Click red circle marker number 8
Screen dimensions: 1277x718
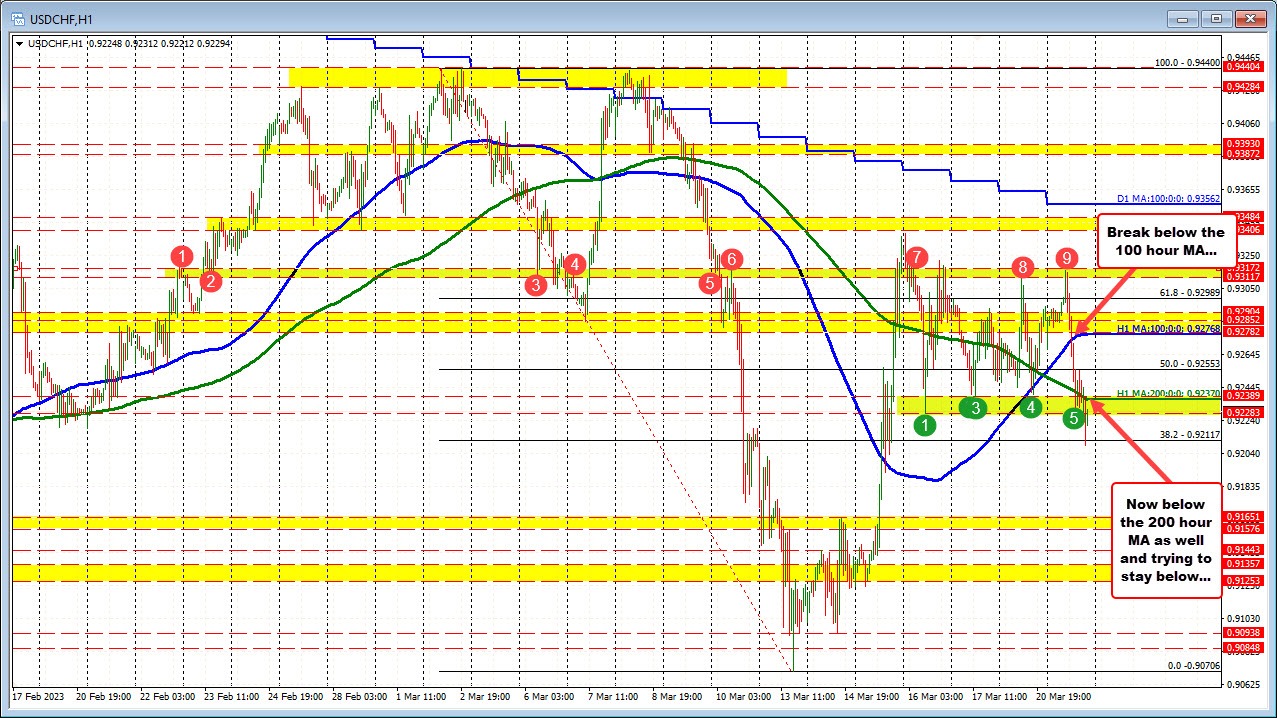(1022, 267)
